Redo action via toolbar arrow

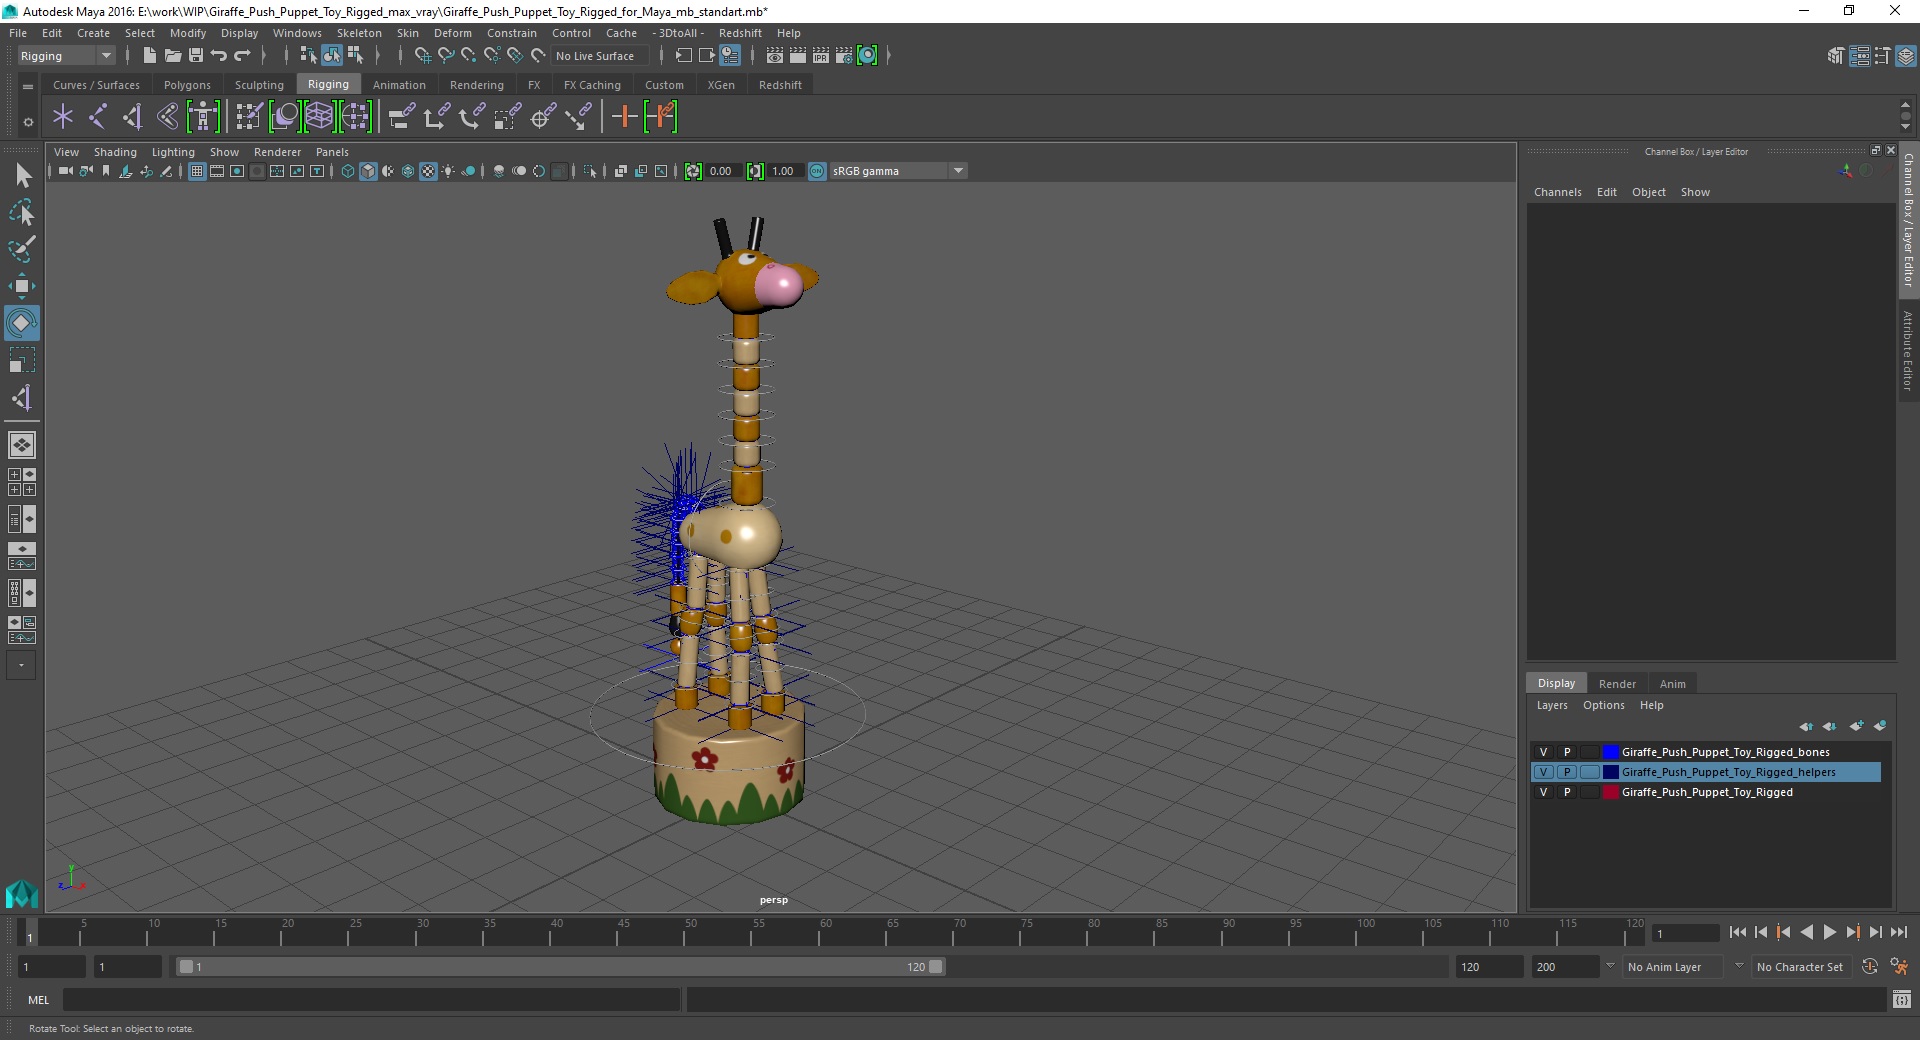coord(242,56)
